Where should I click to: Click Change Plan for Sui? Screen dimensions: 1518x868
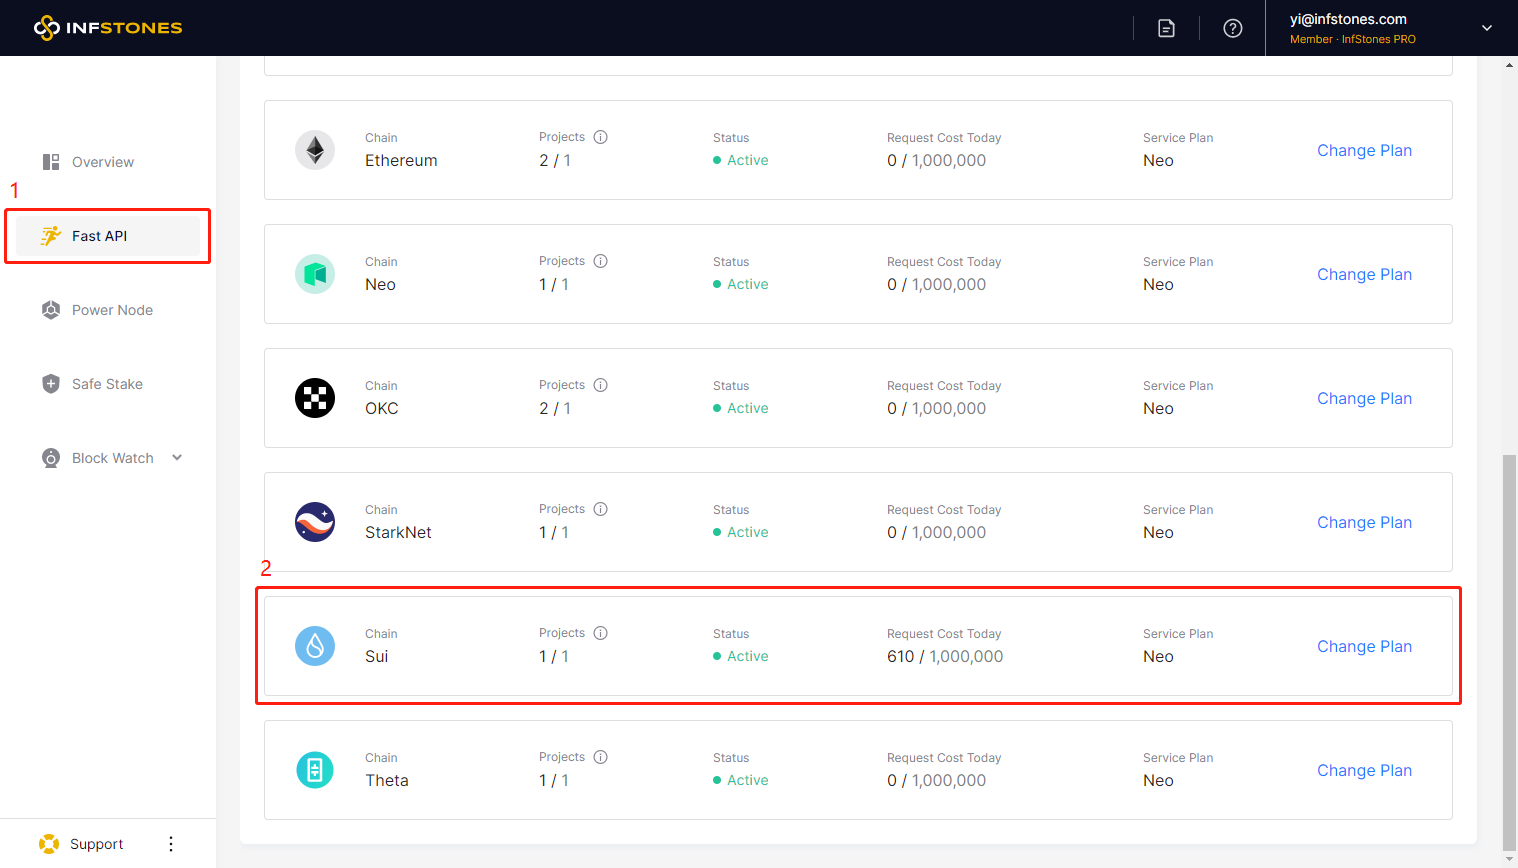[1364, 646]
